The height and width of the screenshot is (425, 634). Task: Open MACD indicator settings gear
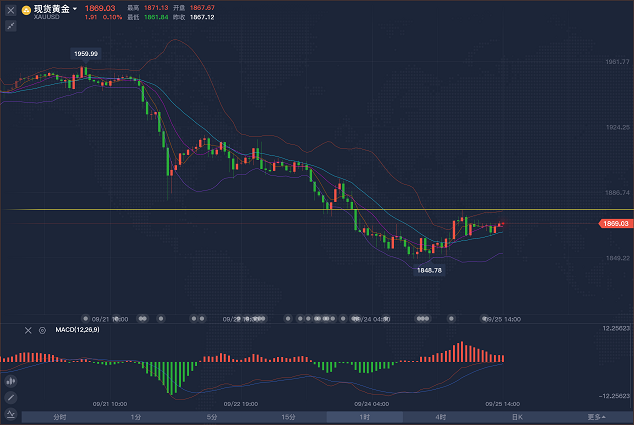click(42, 329)
